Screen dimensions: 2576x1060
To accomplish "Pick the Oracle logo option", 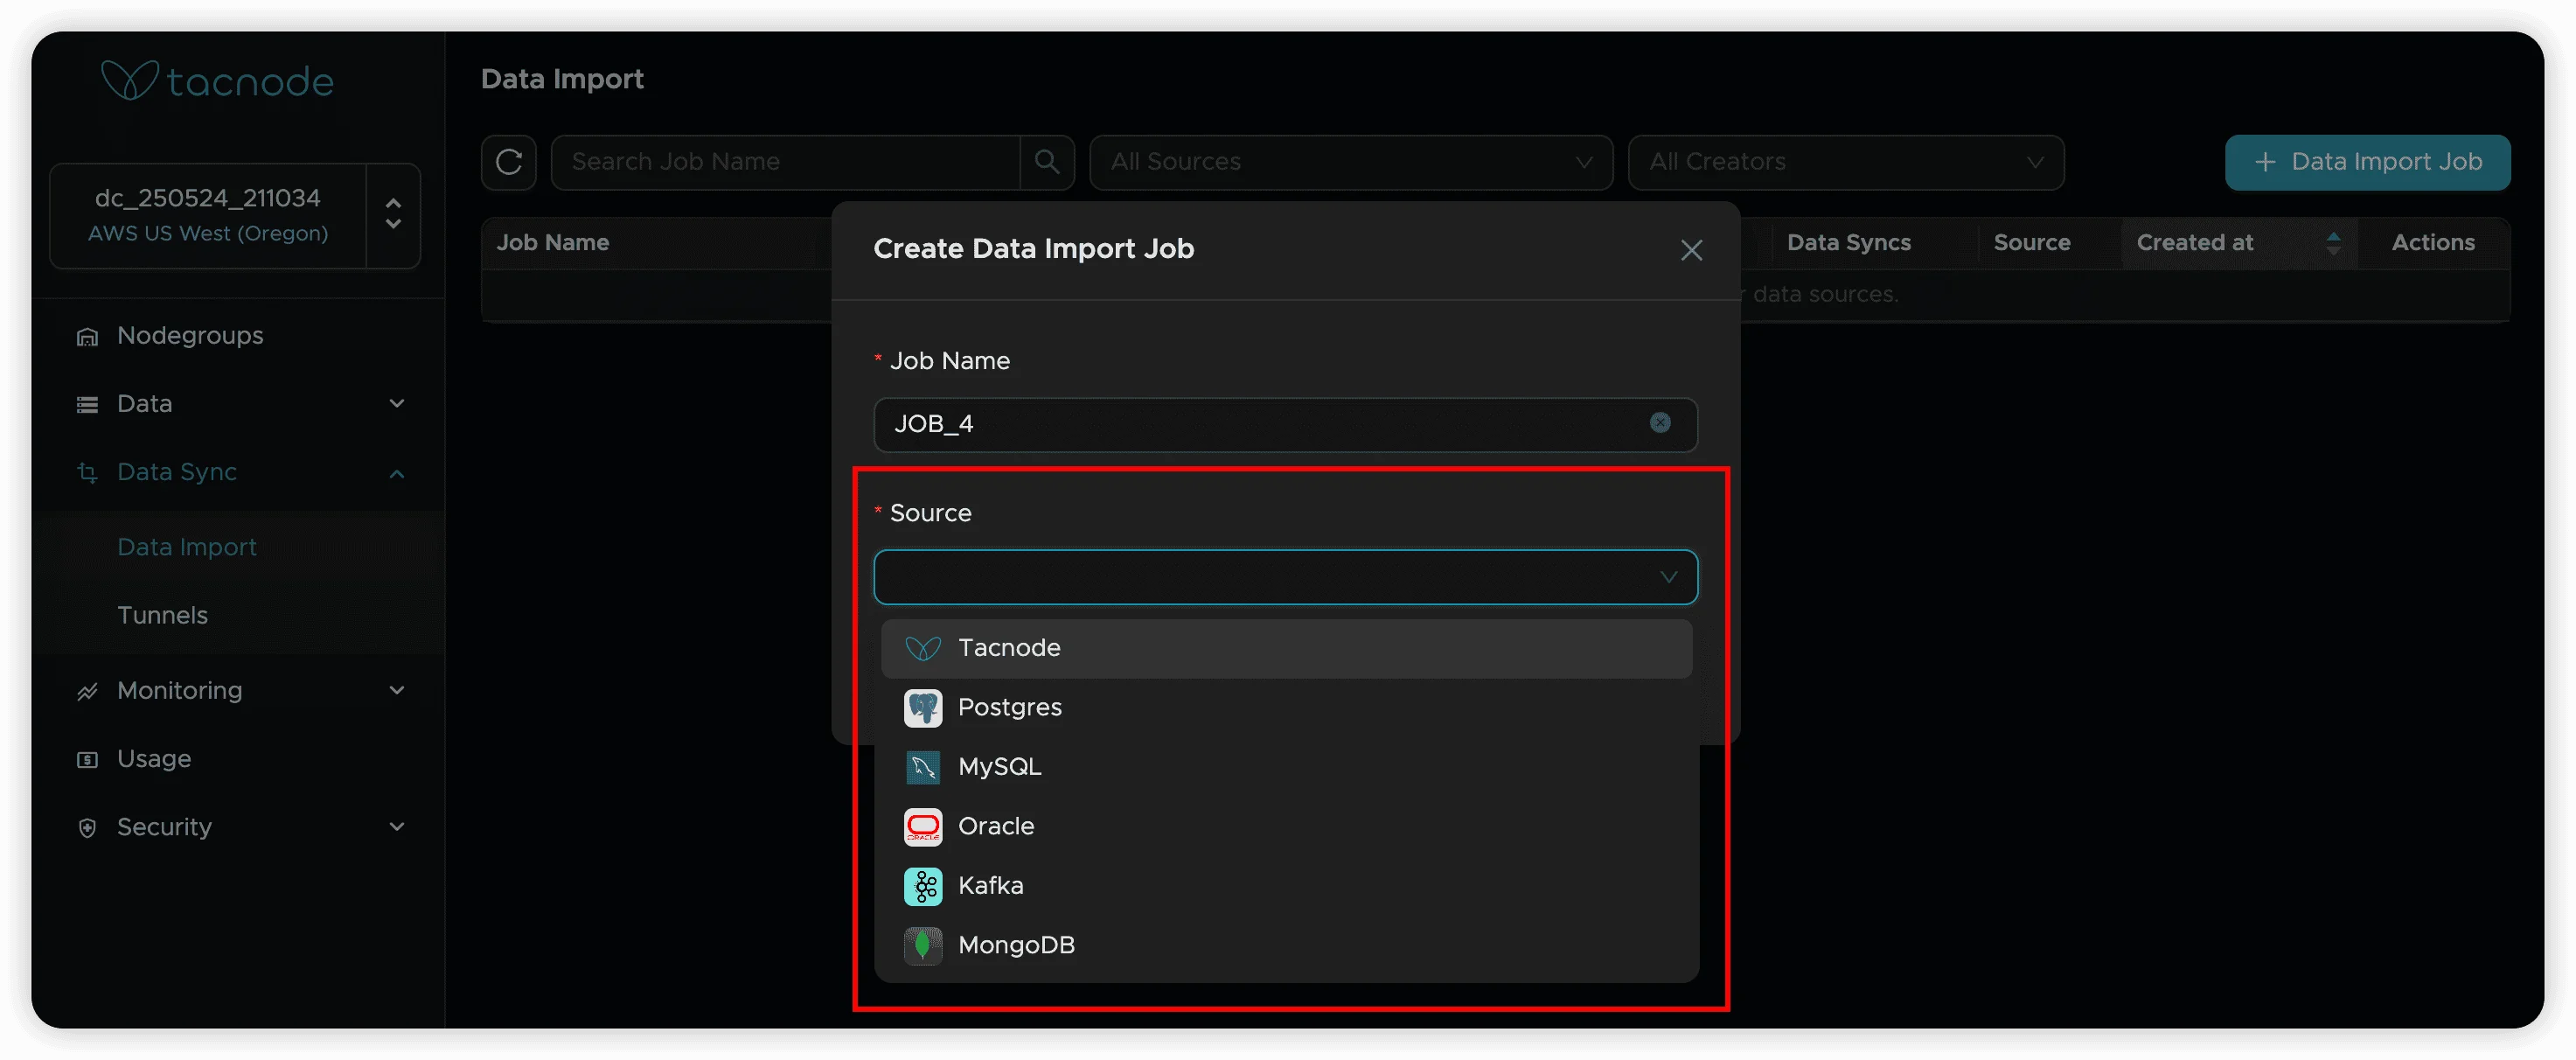I will tap(922, 827).
